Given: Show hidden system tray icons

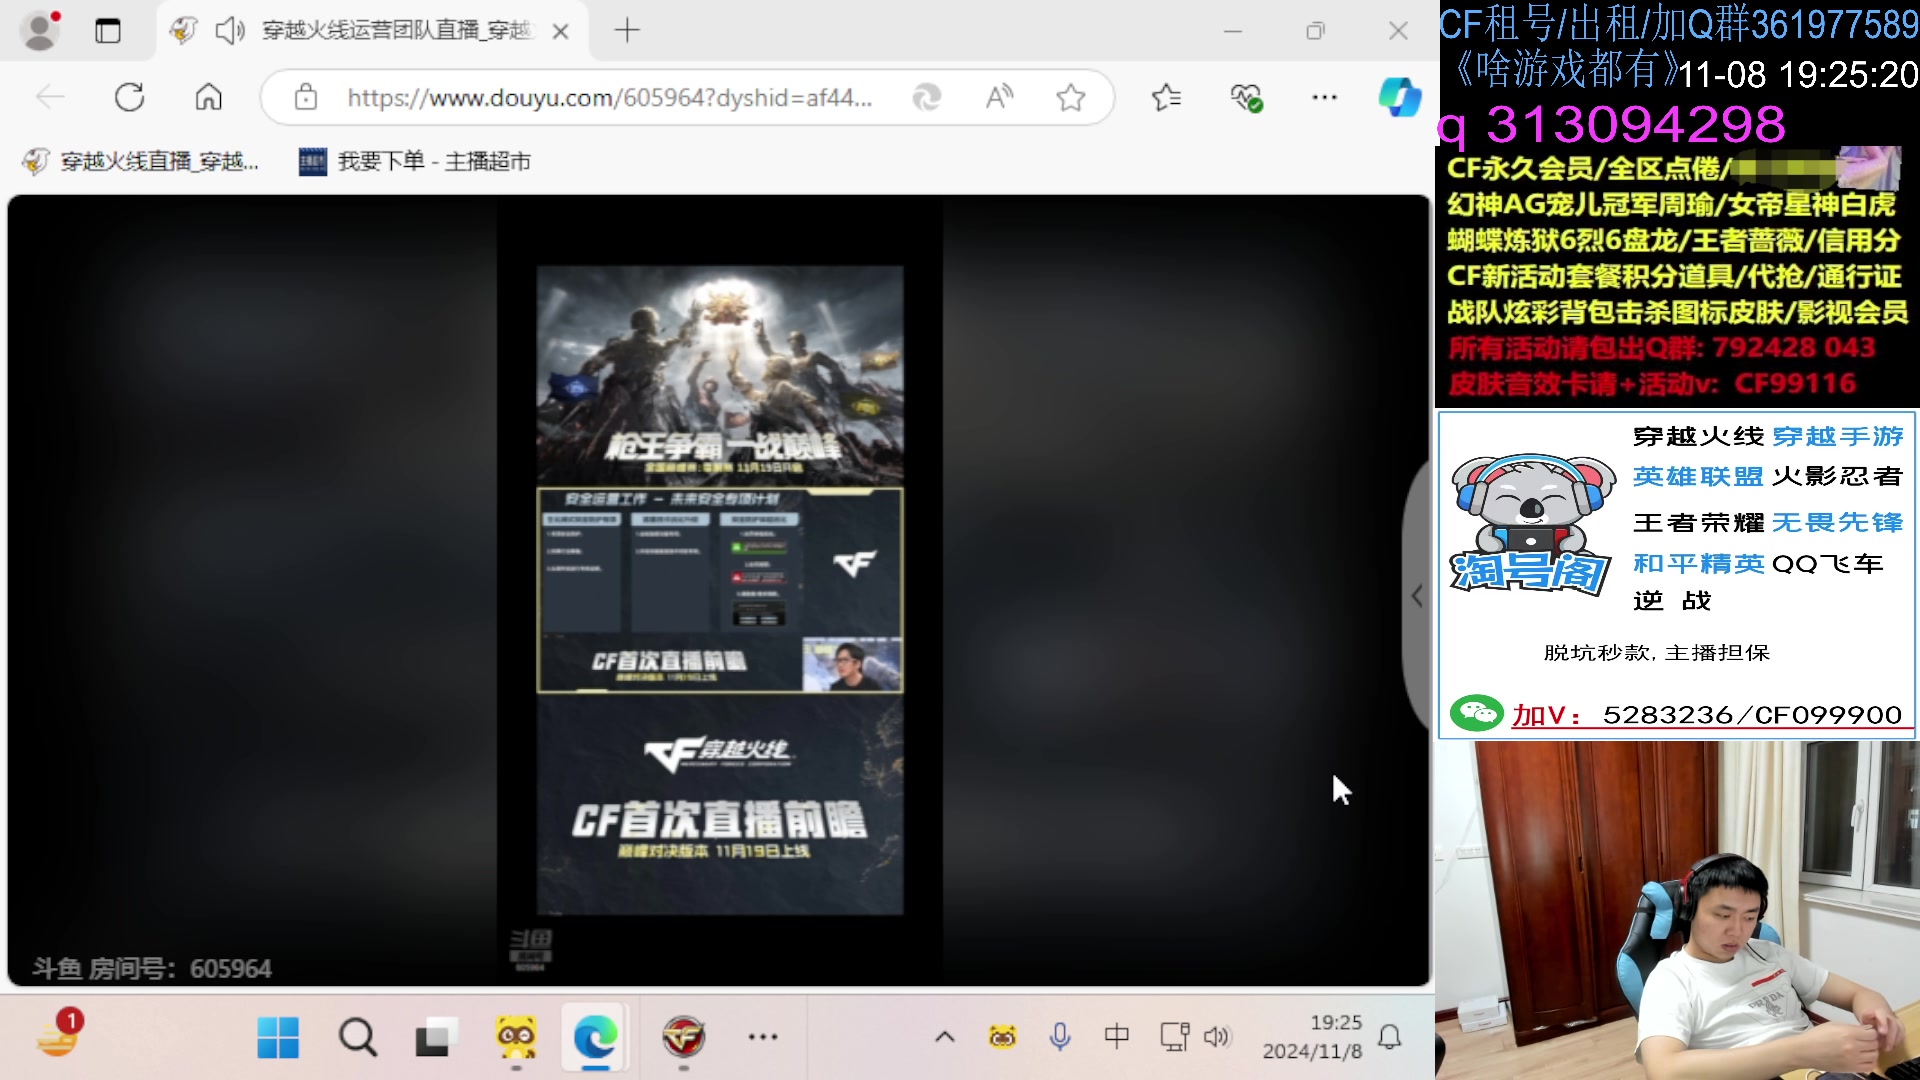Looking at the screenshot, I should [945, 1037].
